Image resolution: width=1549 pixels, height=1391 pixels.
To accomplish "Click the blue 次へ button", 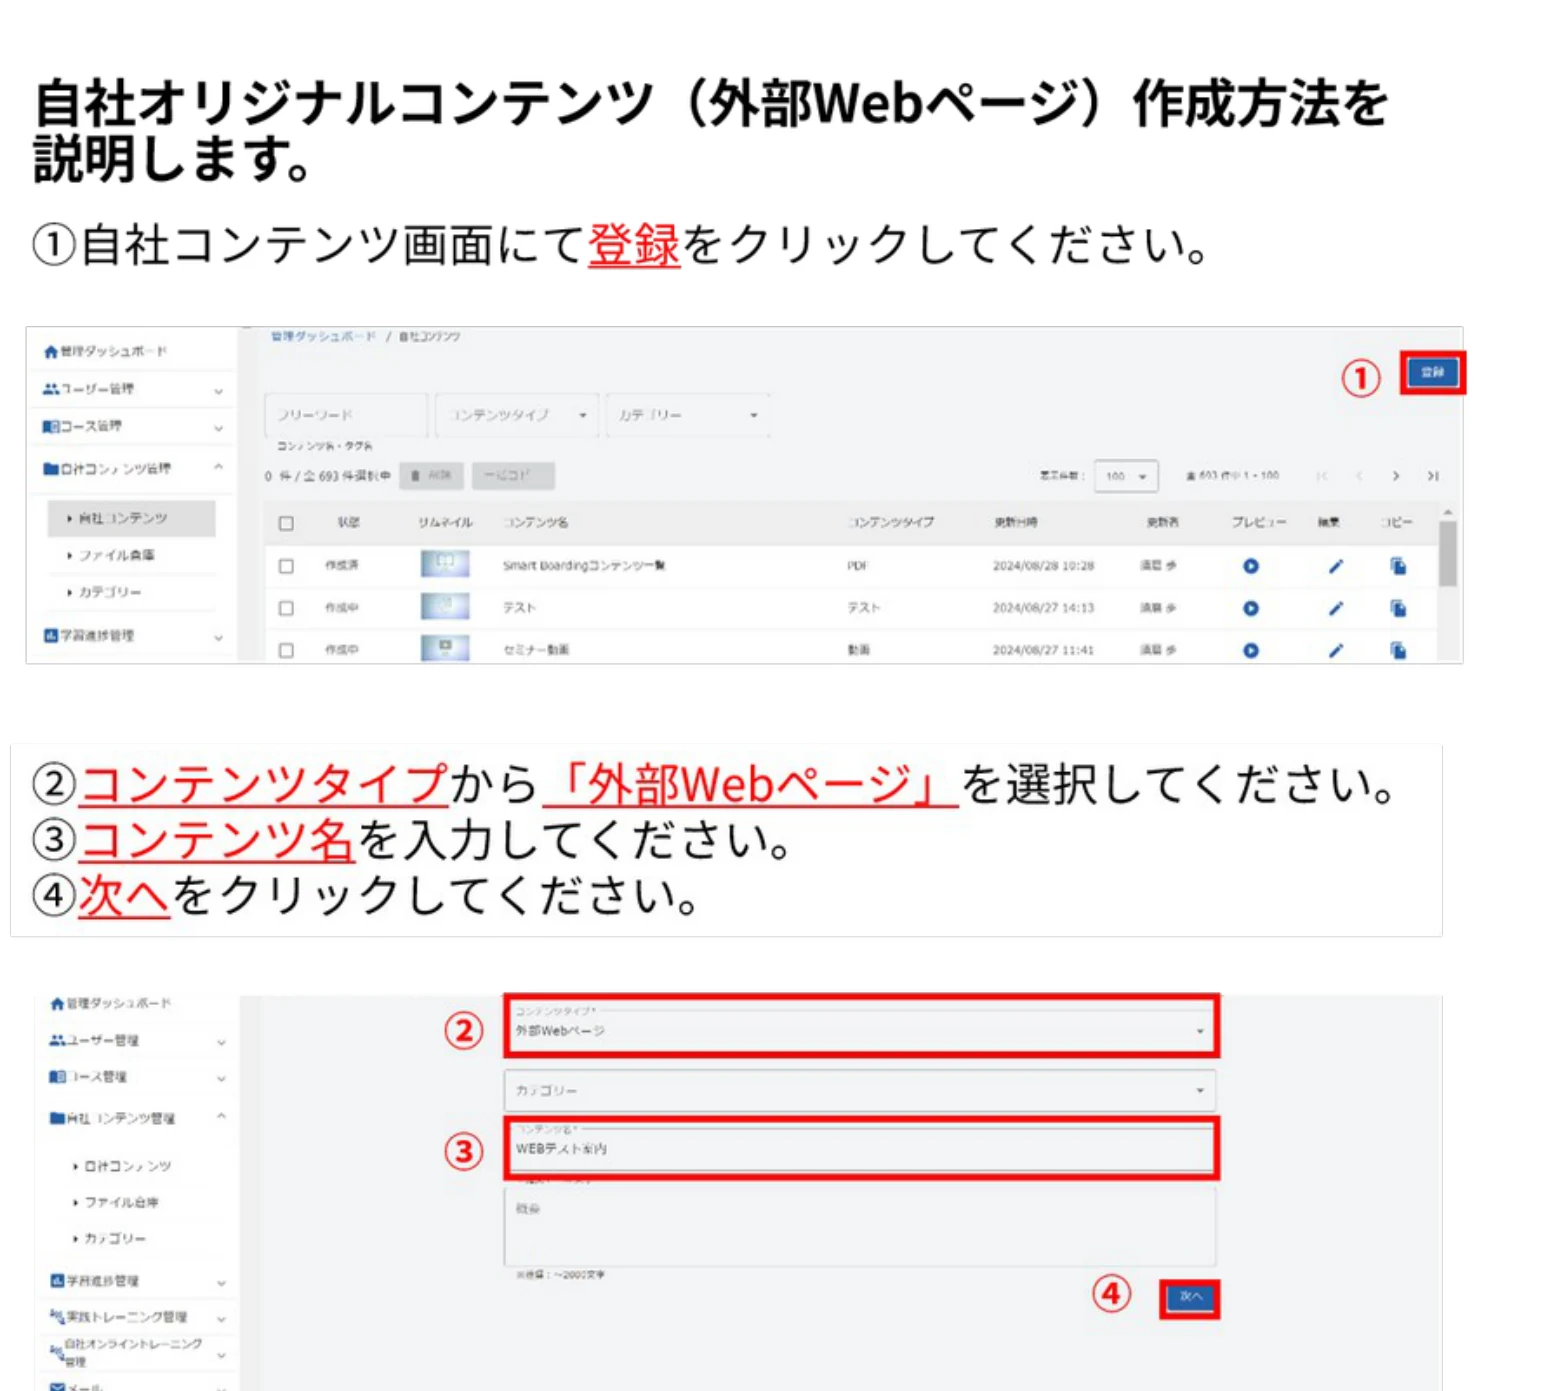I will 1190,1298.
